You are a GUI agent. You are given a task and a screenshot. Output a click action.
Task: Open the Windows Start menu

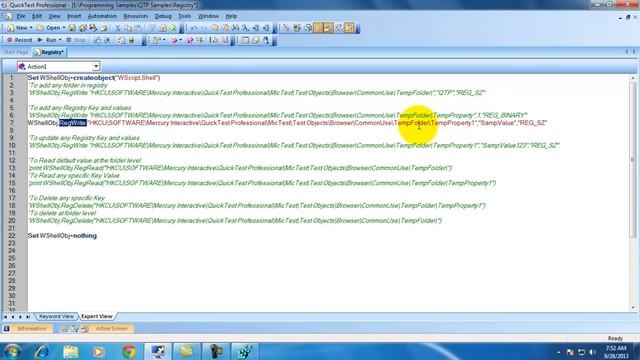[12, 351]
